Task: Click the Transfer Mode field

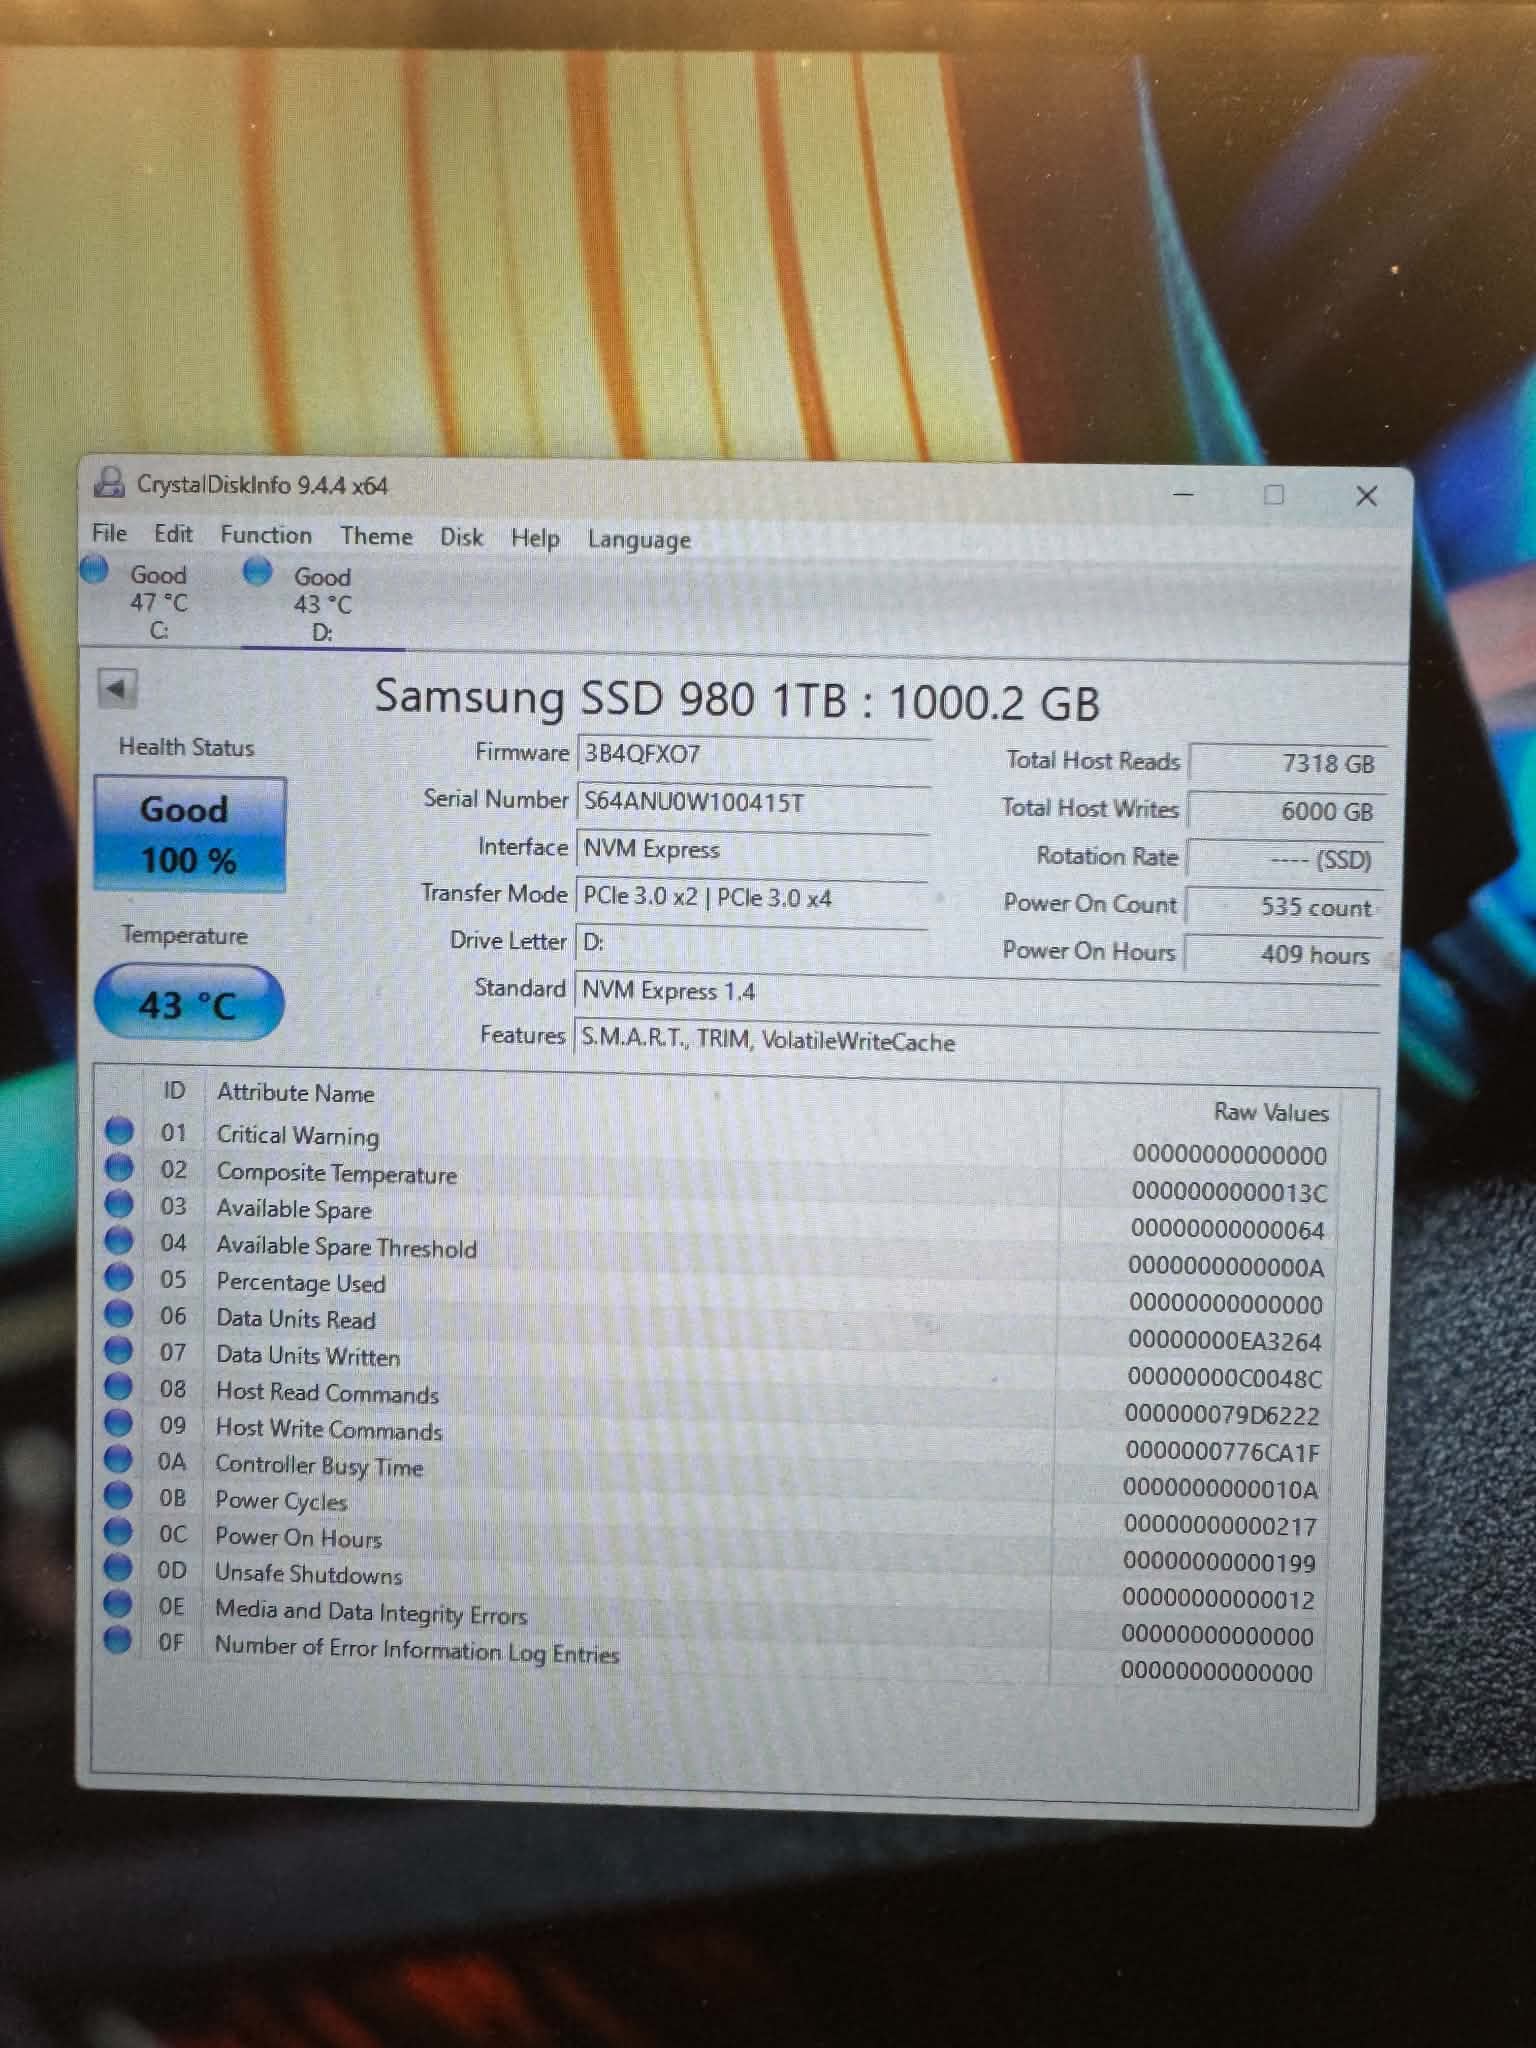Action: [x=752, y=897]
